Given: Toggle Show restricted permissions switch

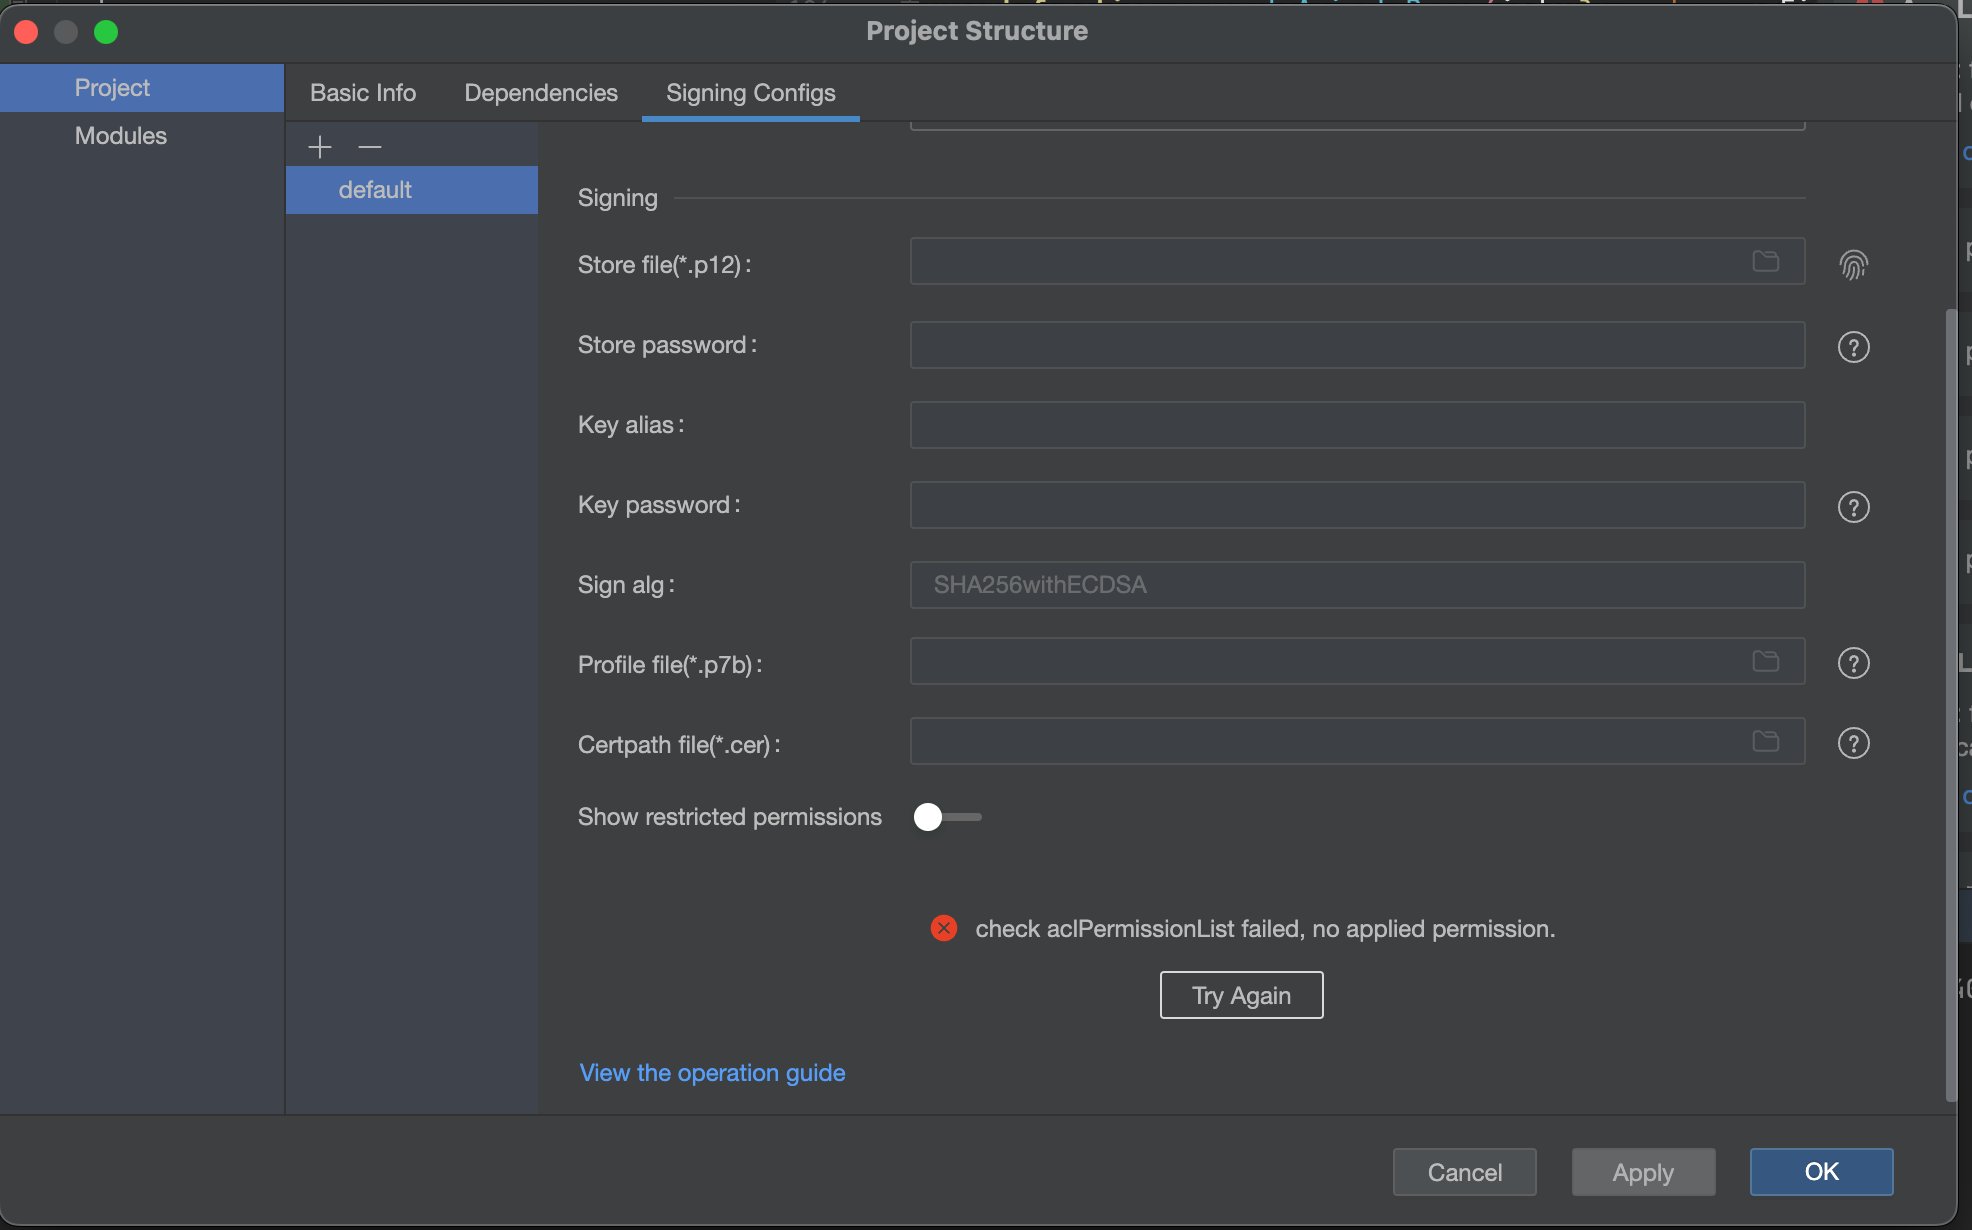Looking at the screenshot, I should tap(947, 817).
